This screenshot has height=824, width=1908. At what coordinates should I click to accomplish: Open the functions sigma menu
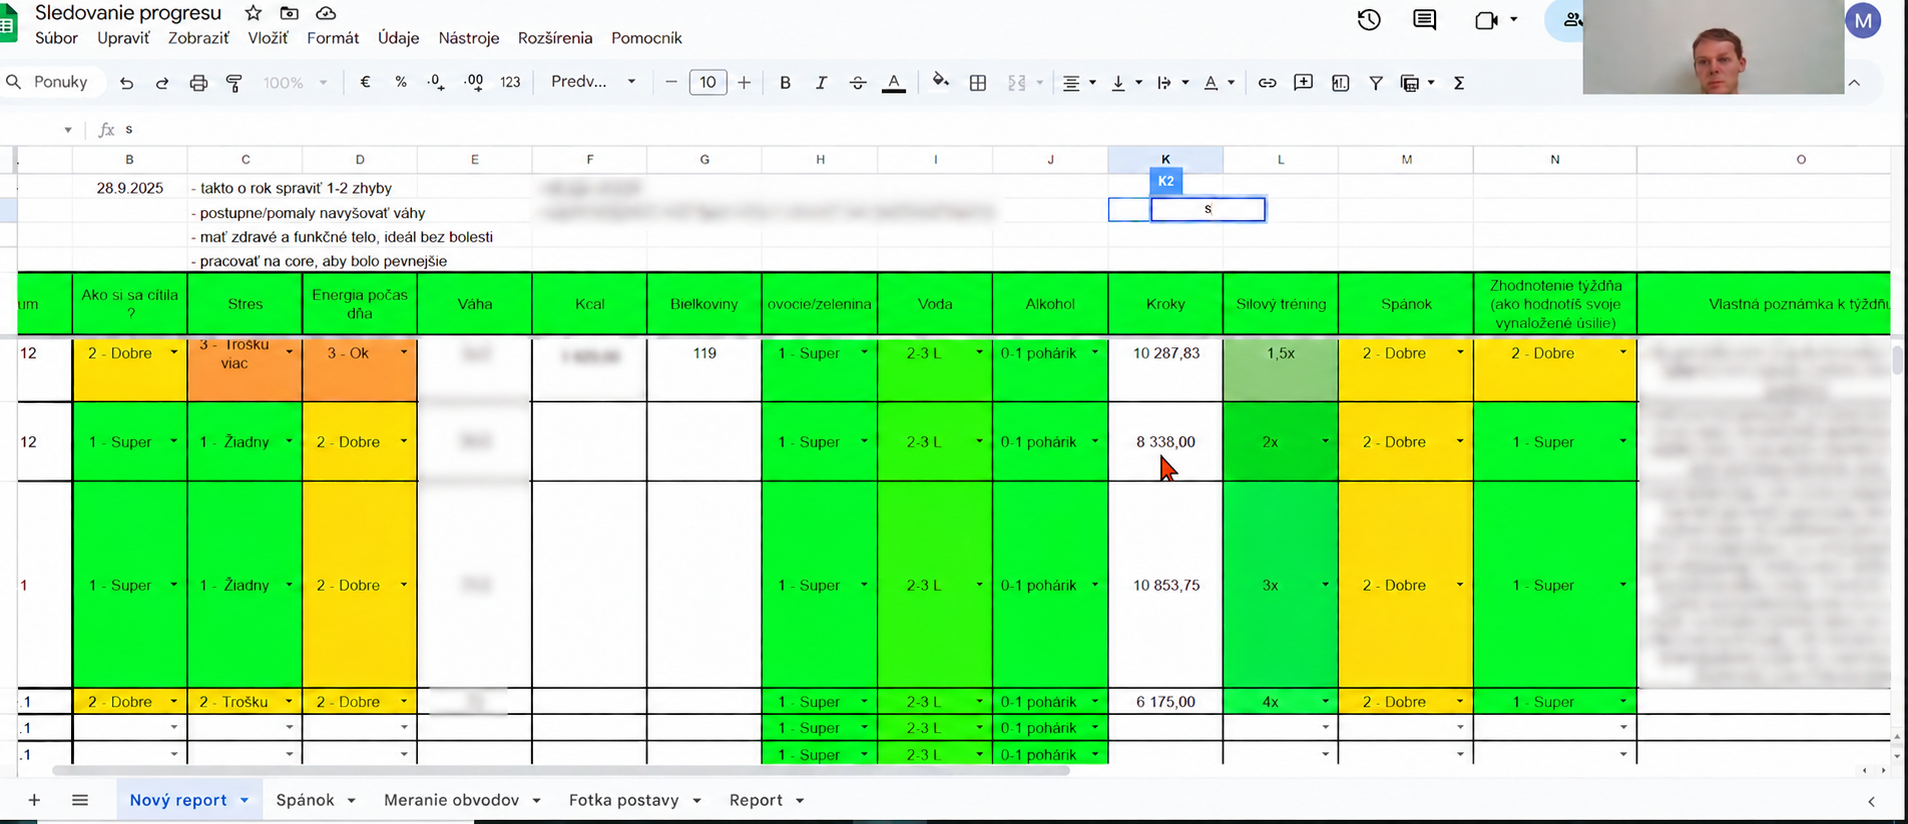[1459, 83]
